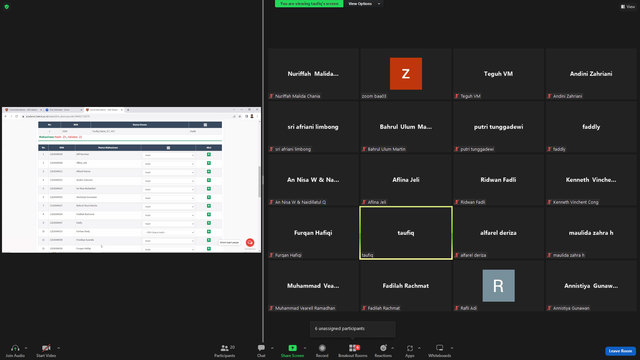Viewport: 640px width, 360px height.
Task: Open share options caret beside Share Screen
Action: (x=304, y=348)
